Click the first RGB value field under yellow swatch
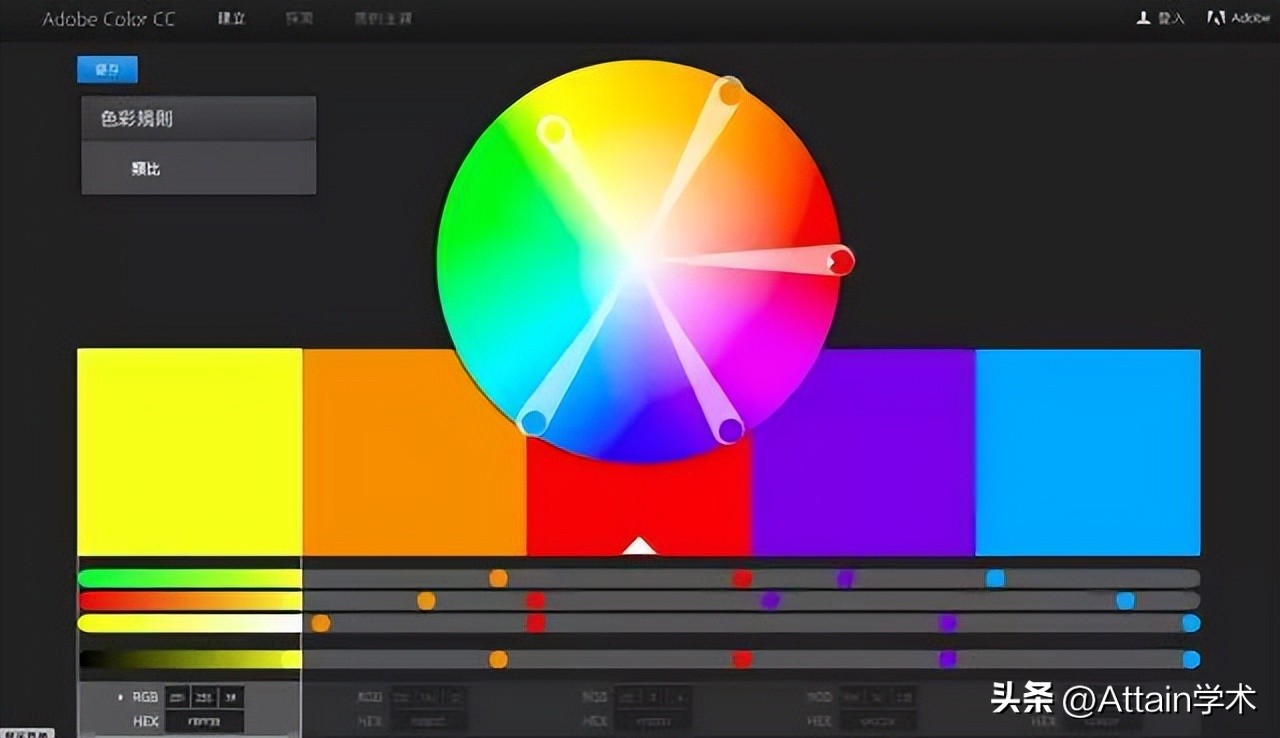This screenshot has height=738, width=1280. [x=176, y=697]
